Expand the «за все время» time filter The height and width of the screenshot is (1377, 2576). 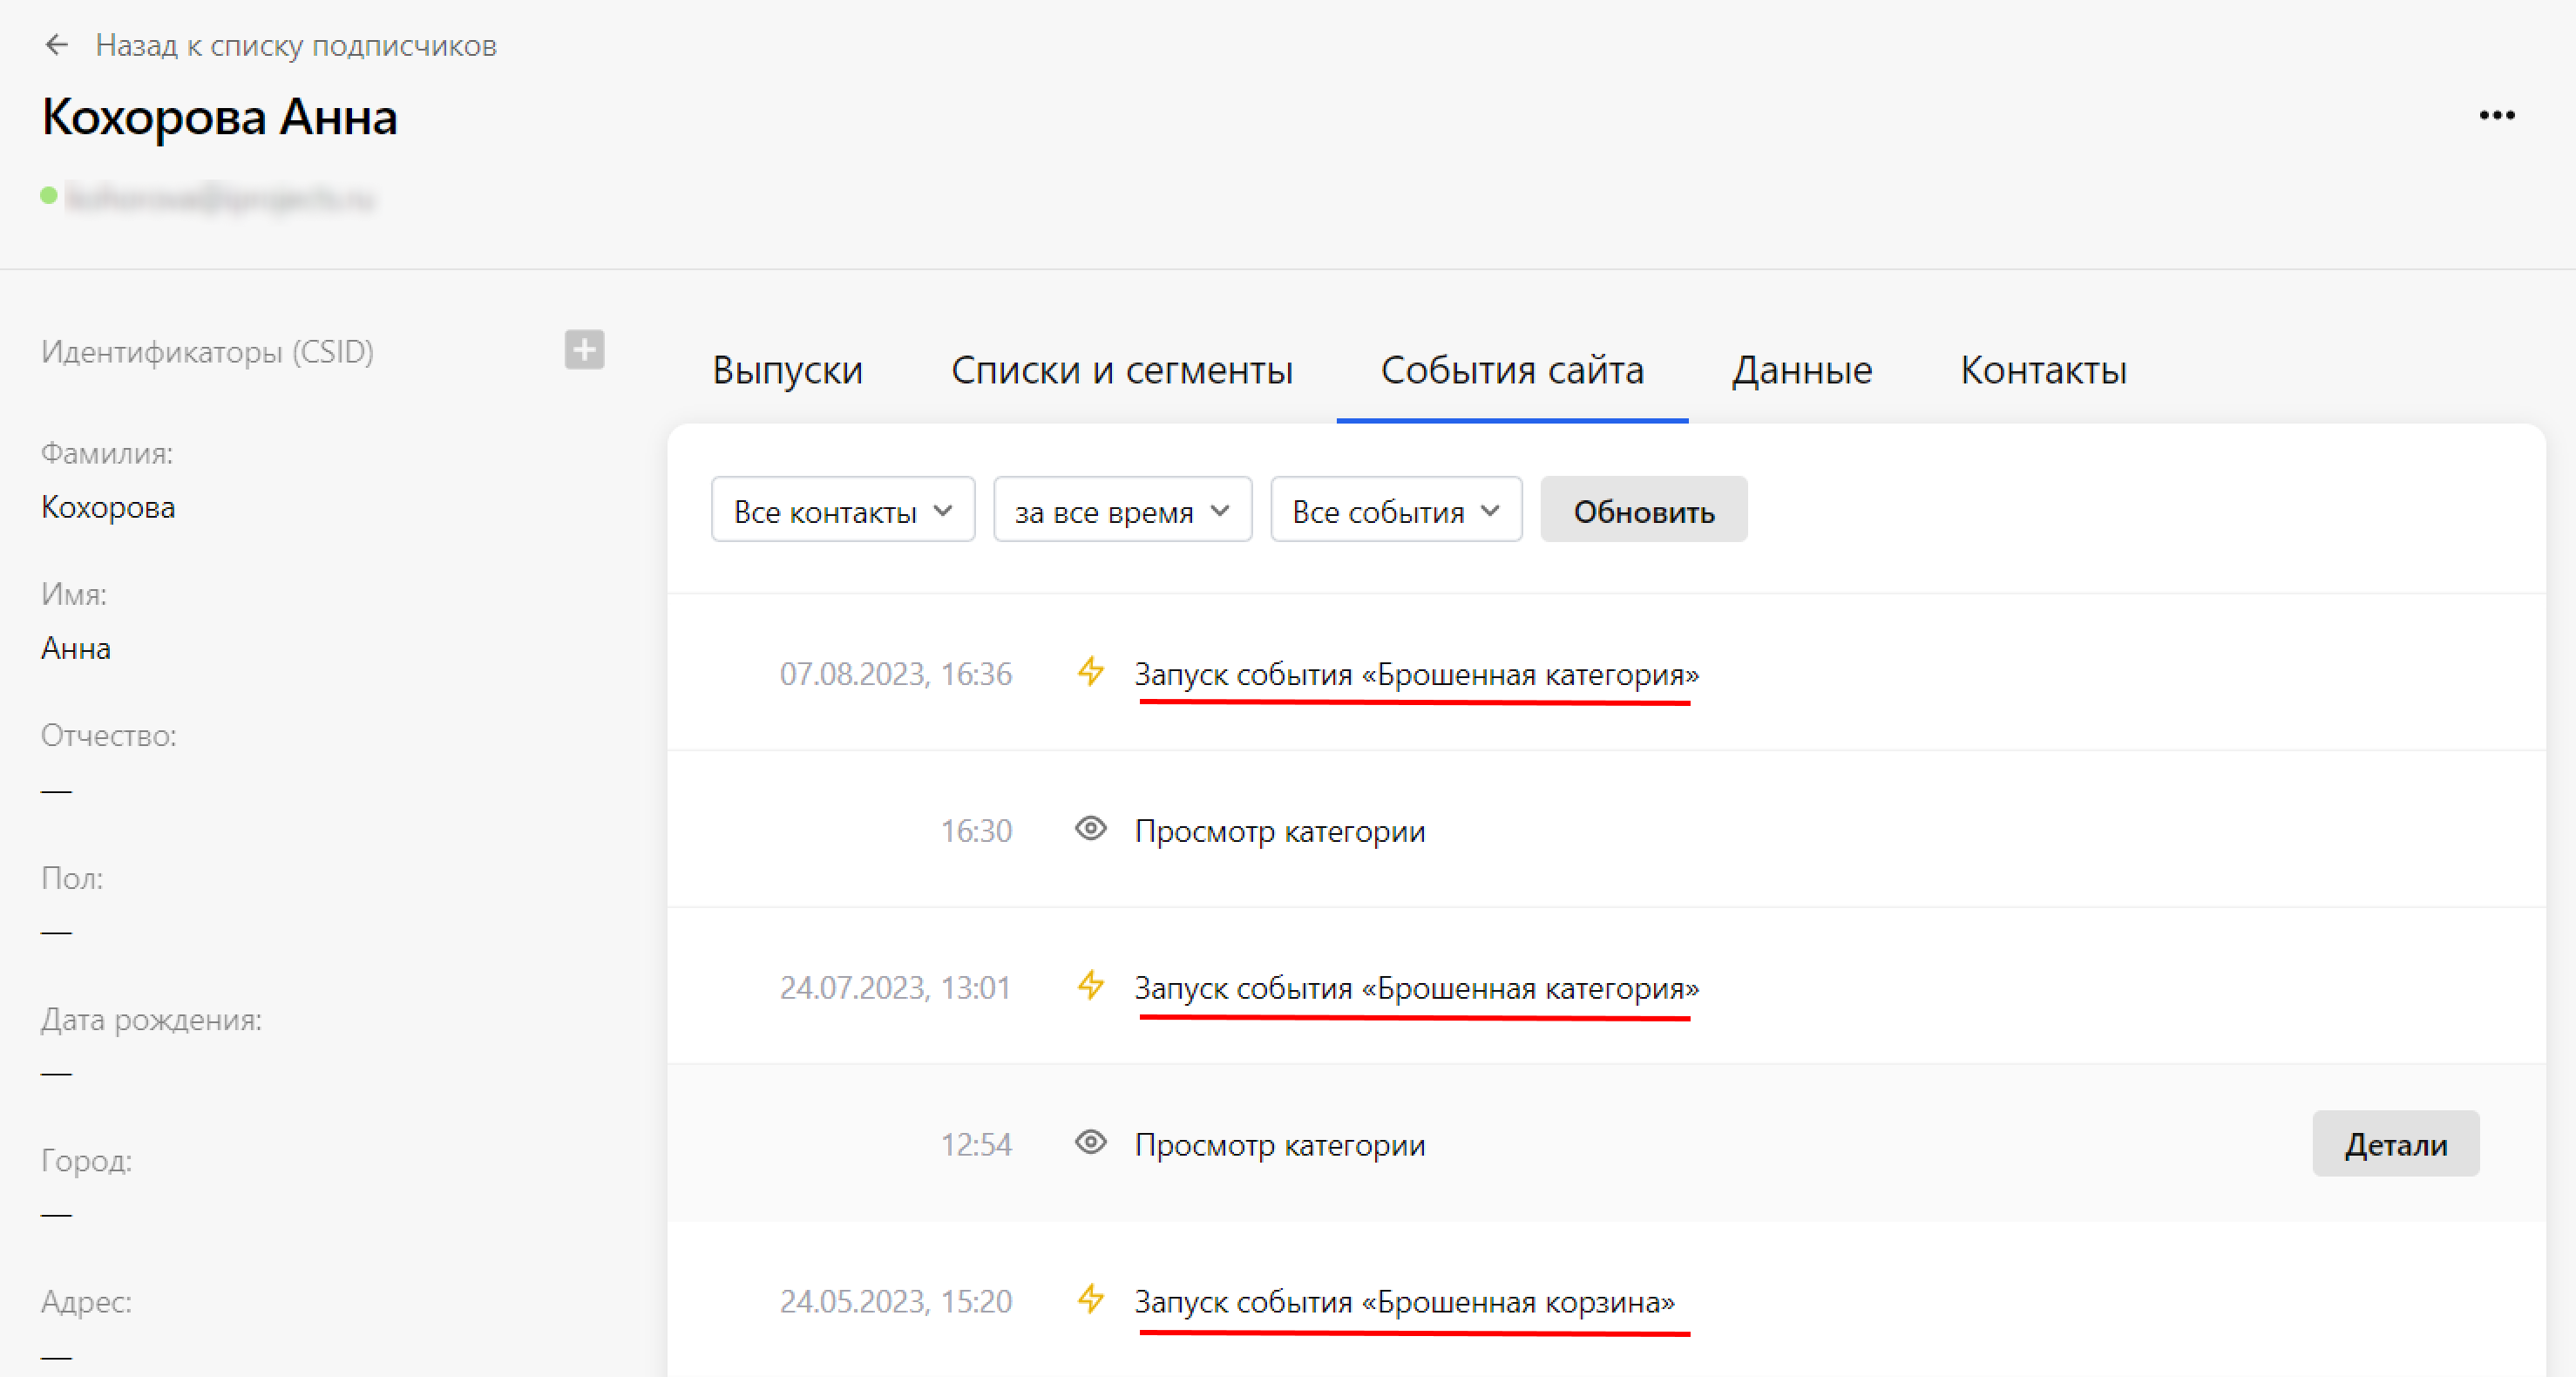(1122, 509)
